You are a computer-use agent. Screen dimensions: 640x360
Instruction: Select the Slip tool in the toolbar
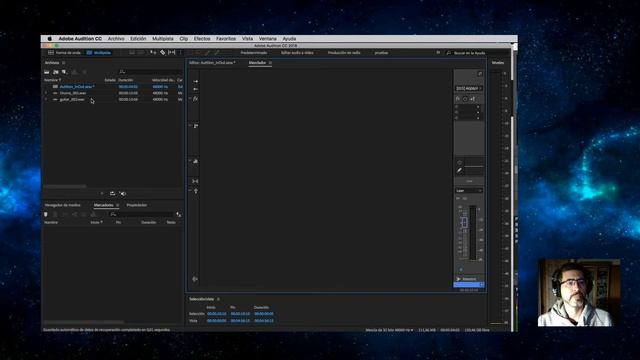click(x=172, y=53)
